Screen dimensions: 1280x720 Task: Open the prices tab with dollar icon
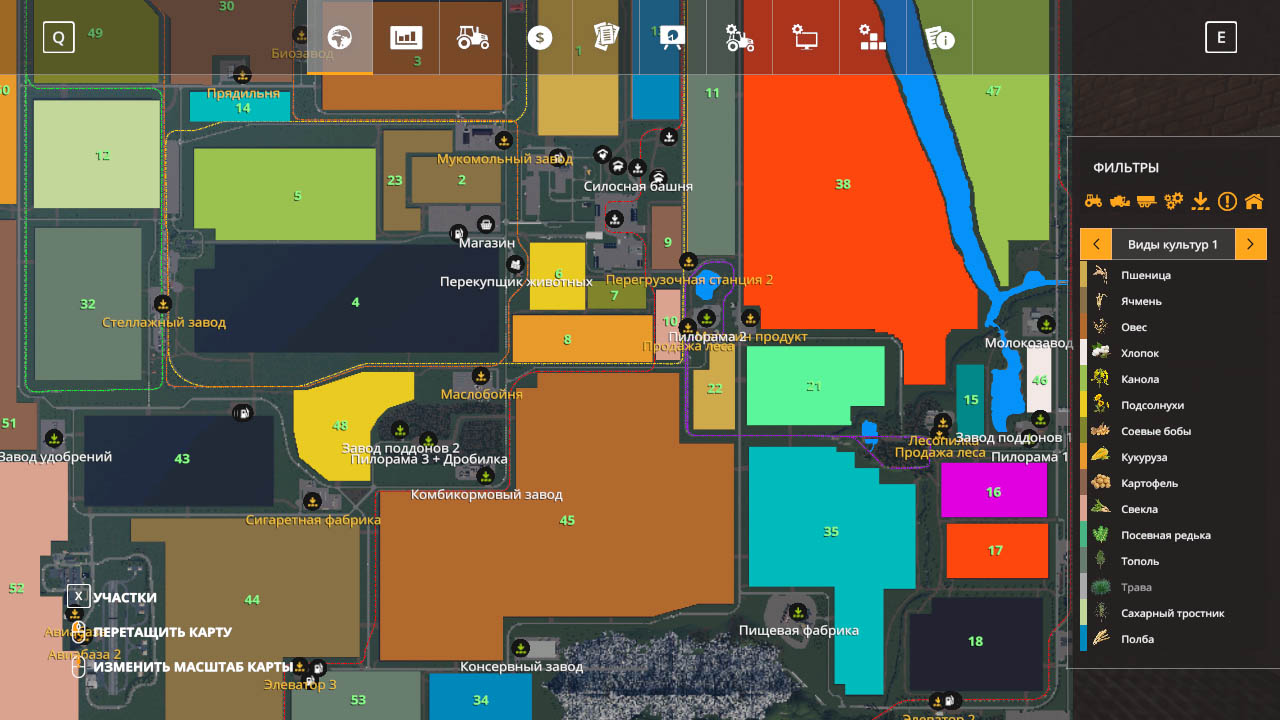(540, 38)
